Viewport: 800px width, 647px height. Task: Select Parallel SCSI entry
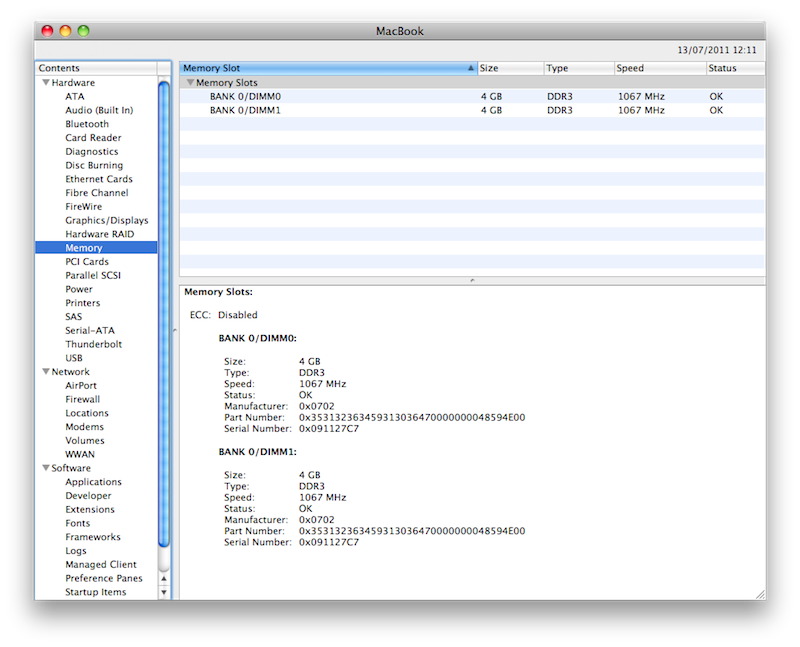pos(93,276)
